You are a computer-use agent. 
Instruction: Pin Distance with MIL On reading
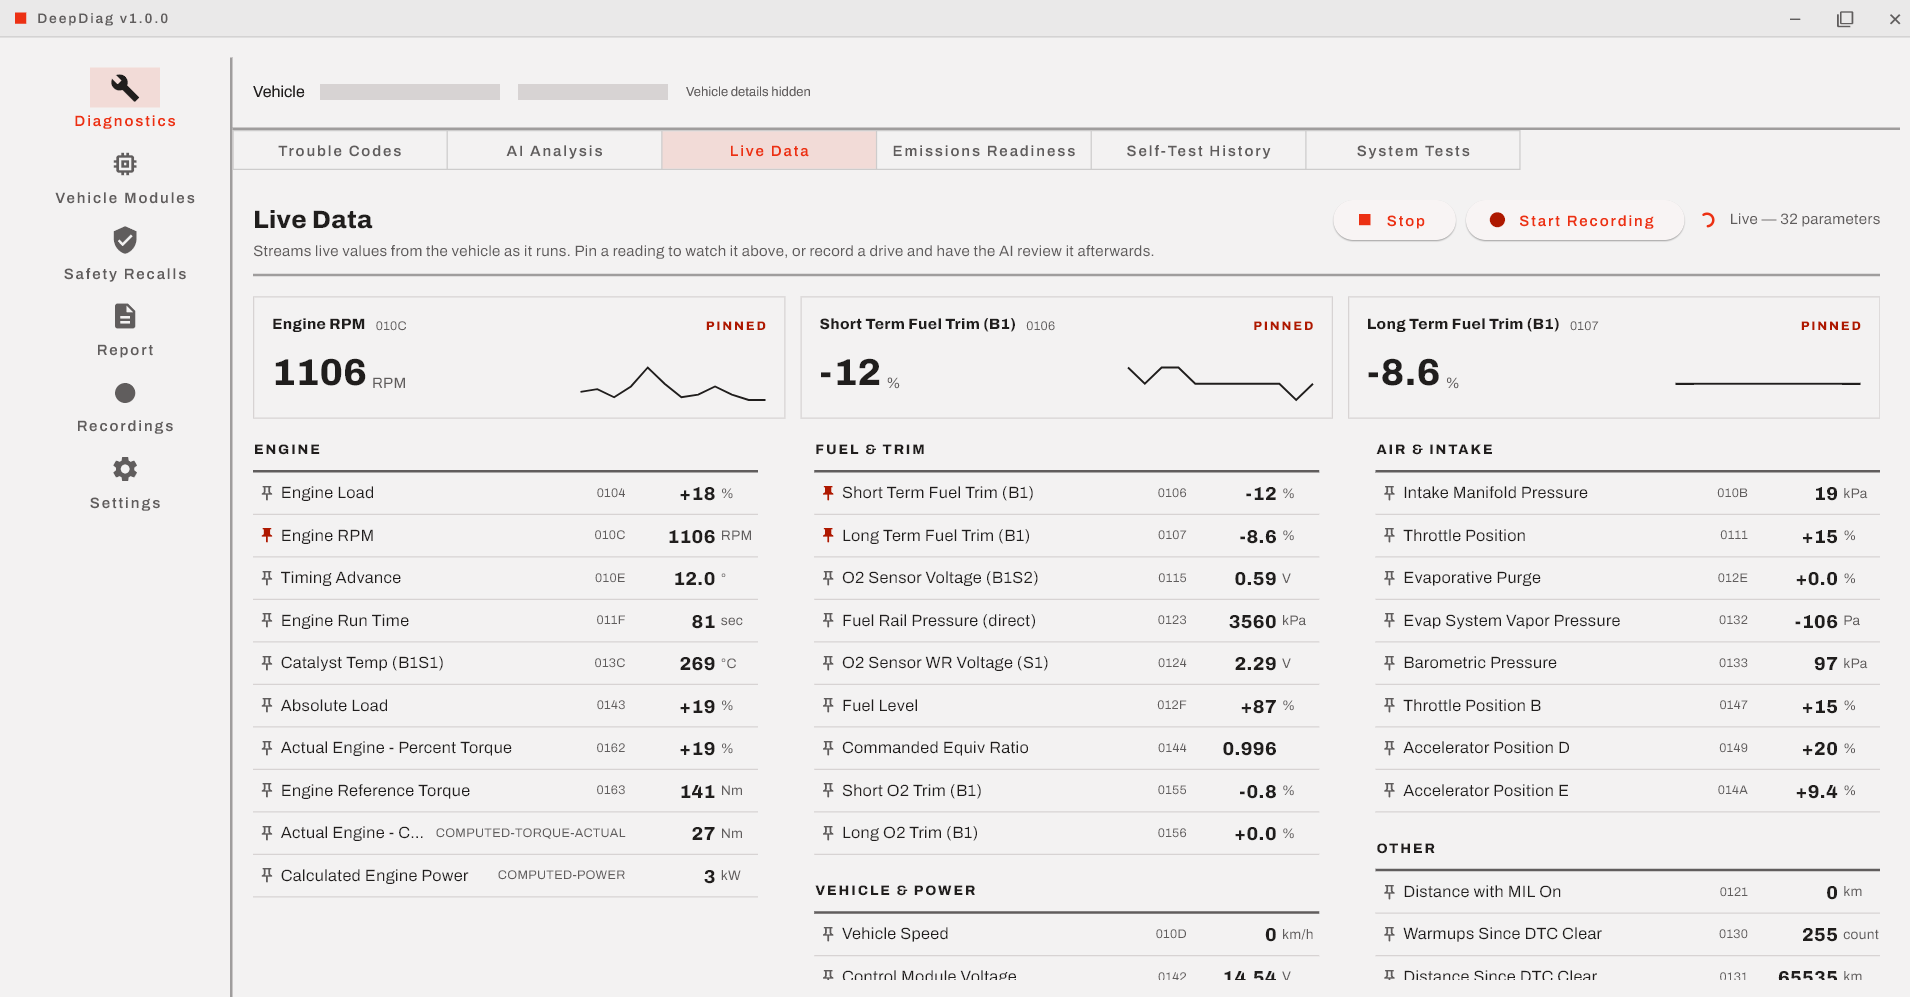tap(1389, 892)
